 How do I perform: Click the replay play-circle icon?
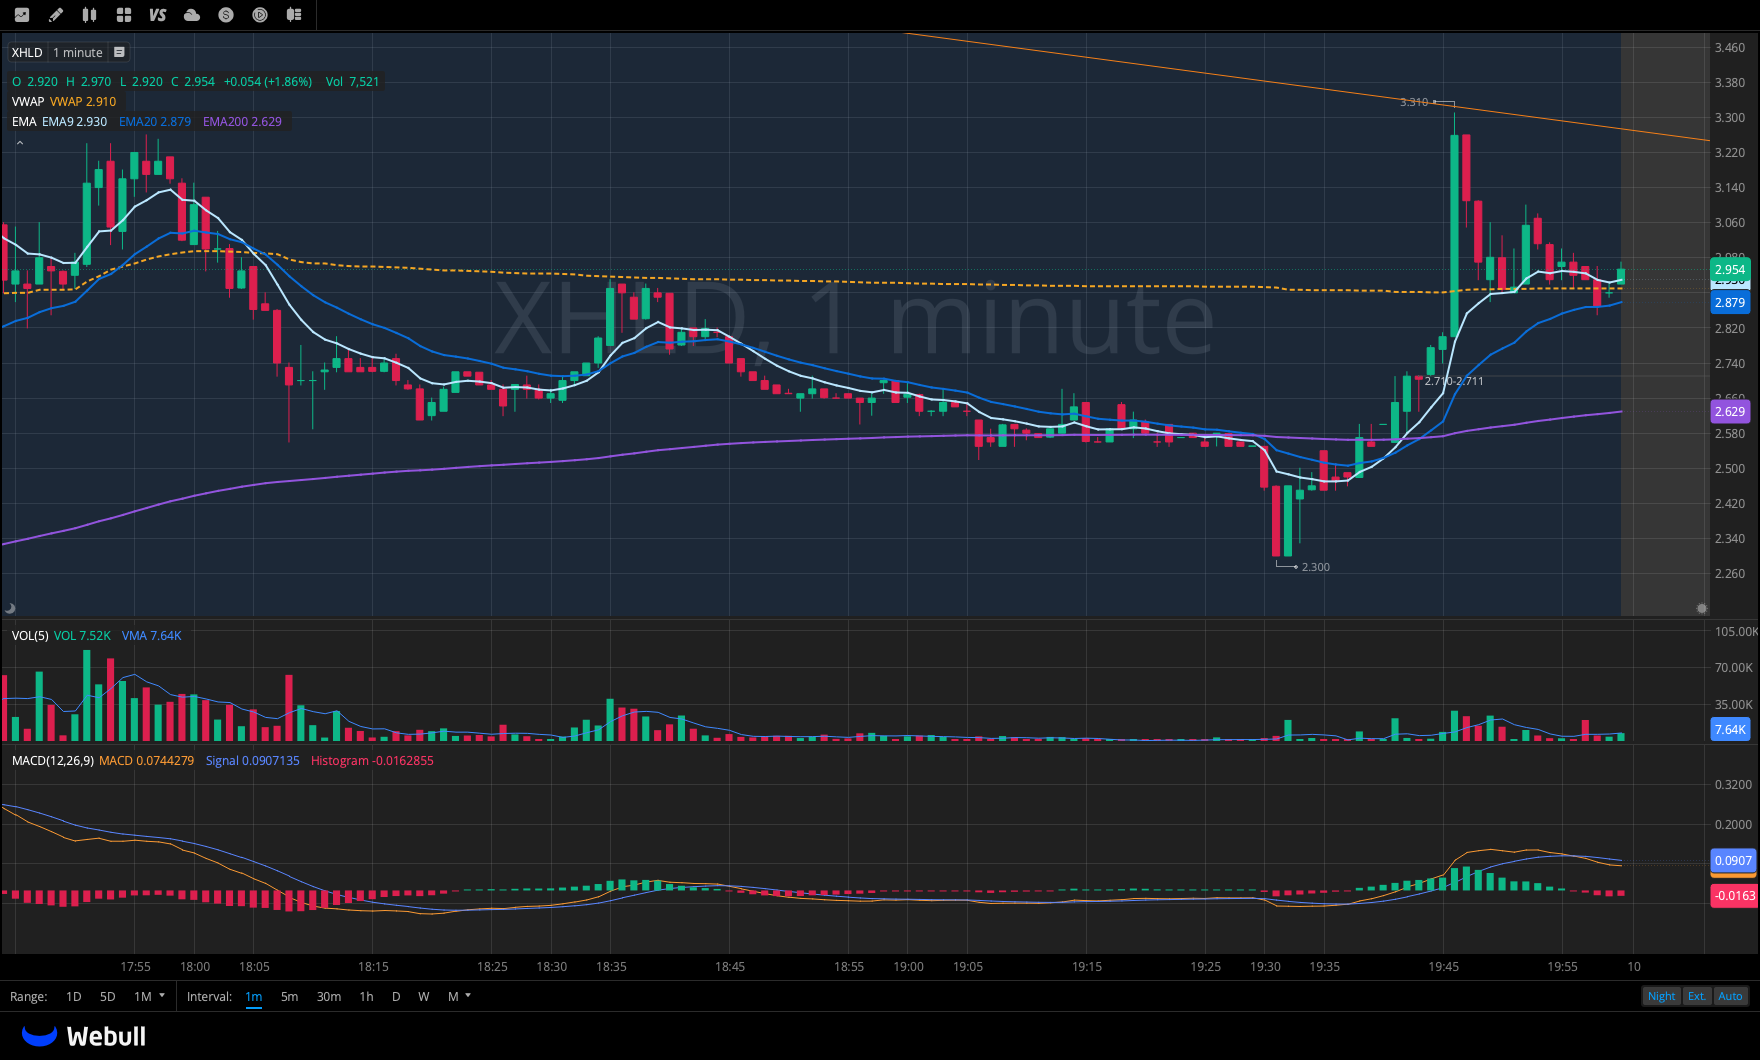pos(260,15)
